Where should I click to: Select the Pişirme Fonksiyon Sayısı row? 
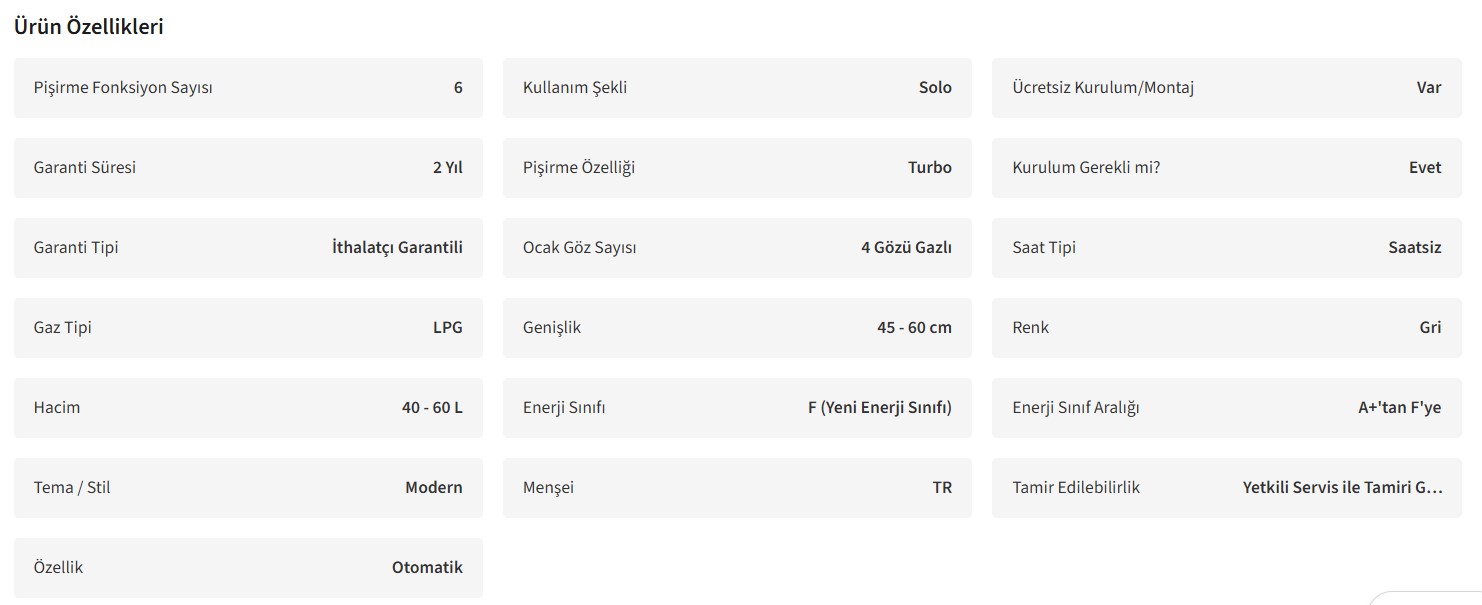248,88
